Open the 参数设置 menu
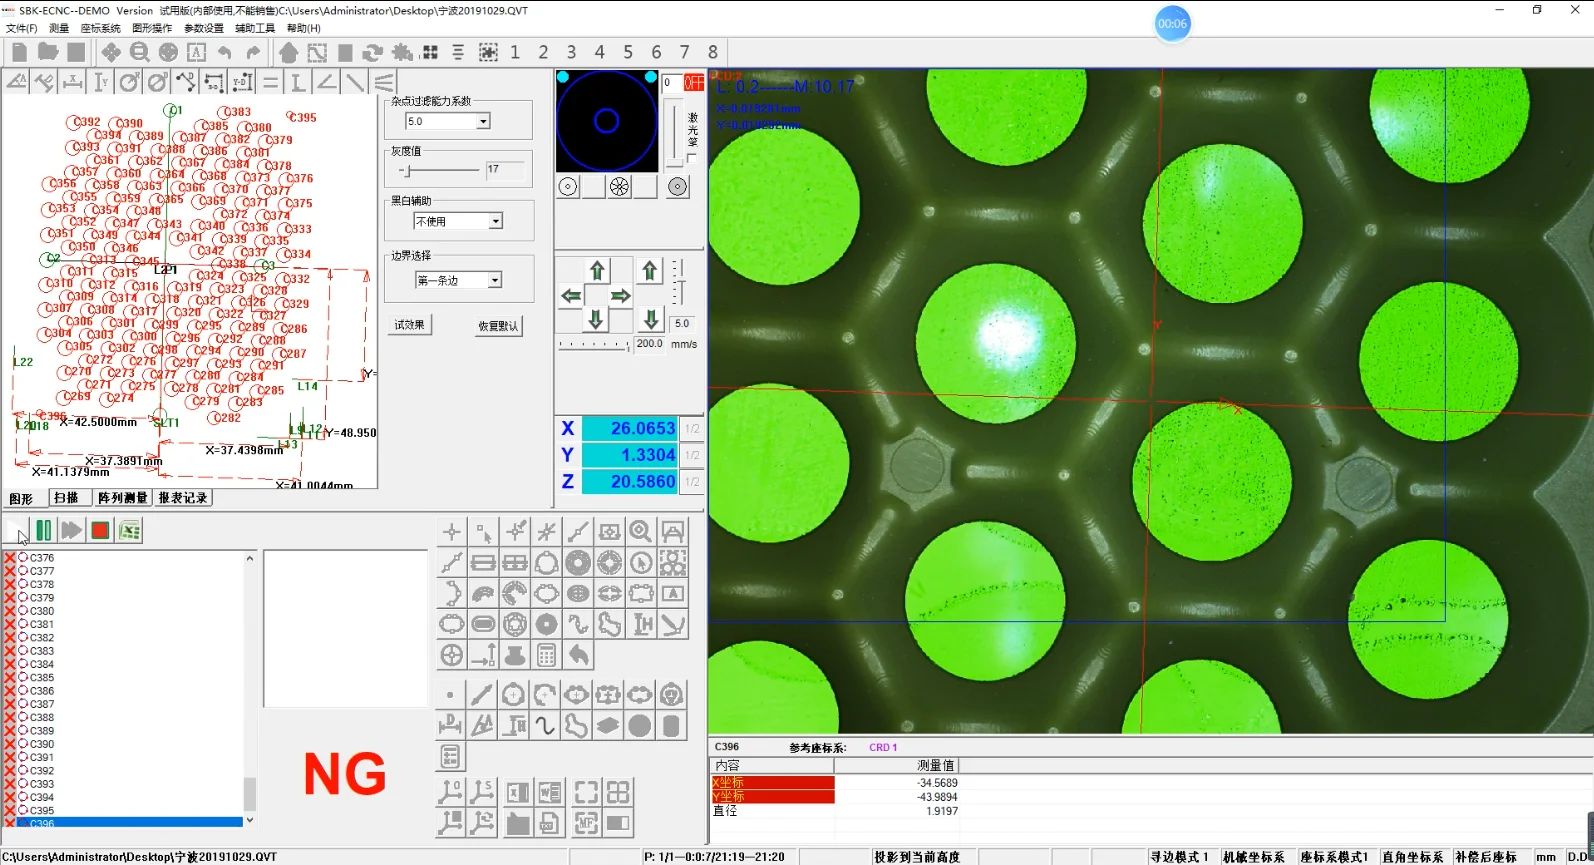Screen dimensions: 1594x865 tap(203, 28)
